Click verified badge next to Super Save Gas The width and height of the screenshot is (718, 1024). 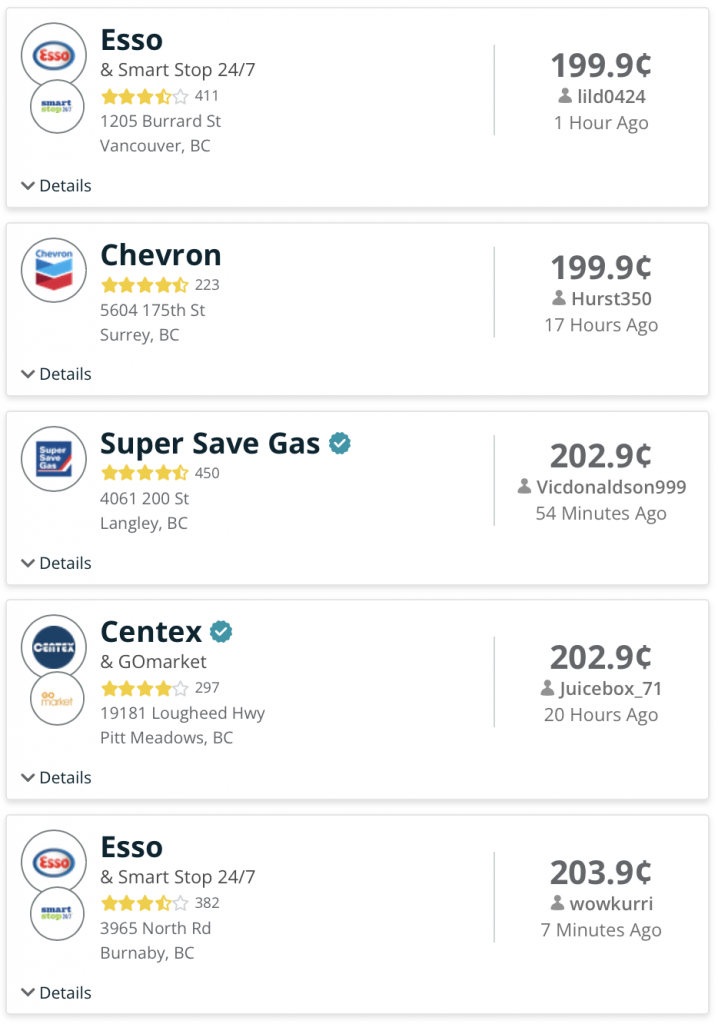tap(340, 443)
